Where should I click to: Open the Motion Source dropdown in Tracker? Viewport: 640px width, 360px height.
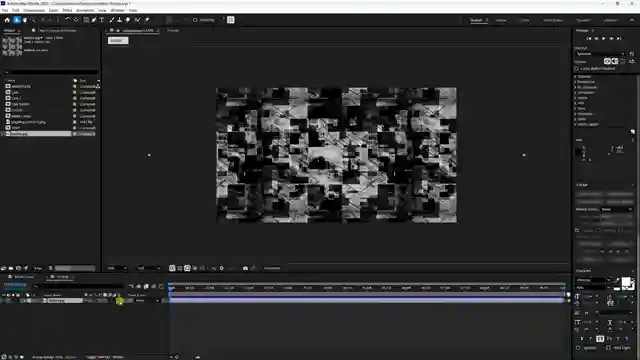coord(617,209)
